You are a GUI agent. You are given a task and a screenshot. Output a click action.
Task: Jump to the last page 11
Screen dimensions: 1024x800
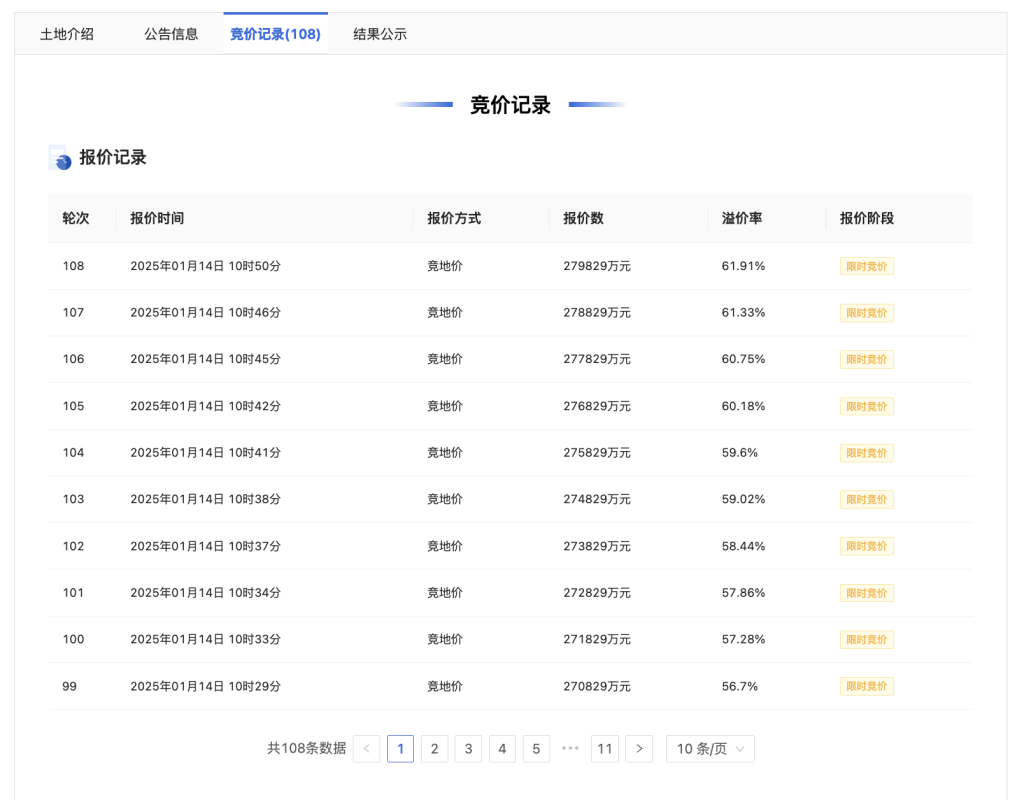pyautogui.click(x=605, y=748)
